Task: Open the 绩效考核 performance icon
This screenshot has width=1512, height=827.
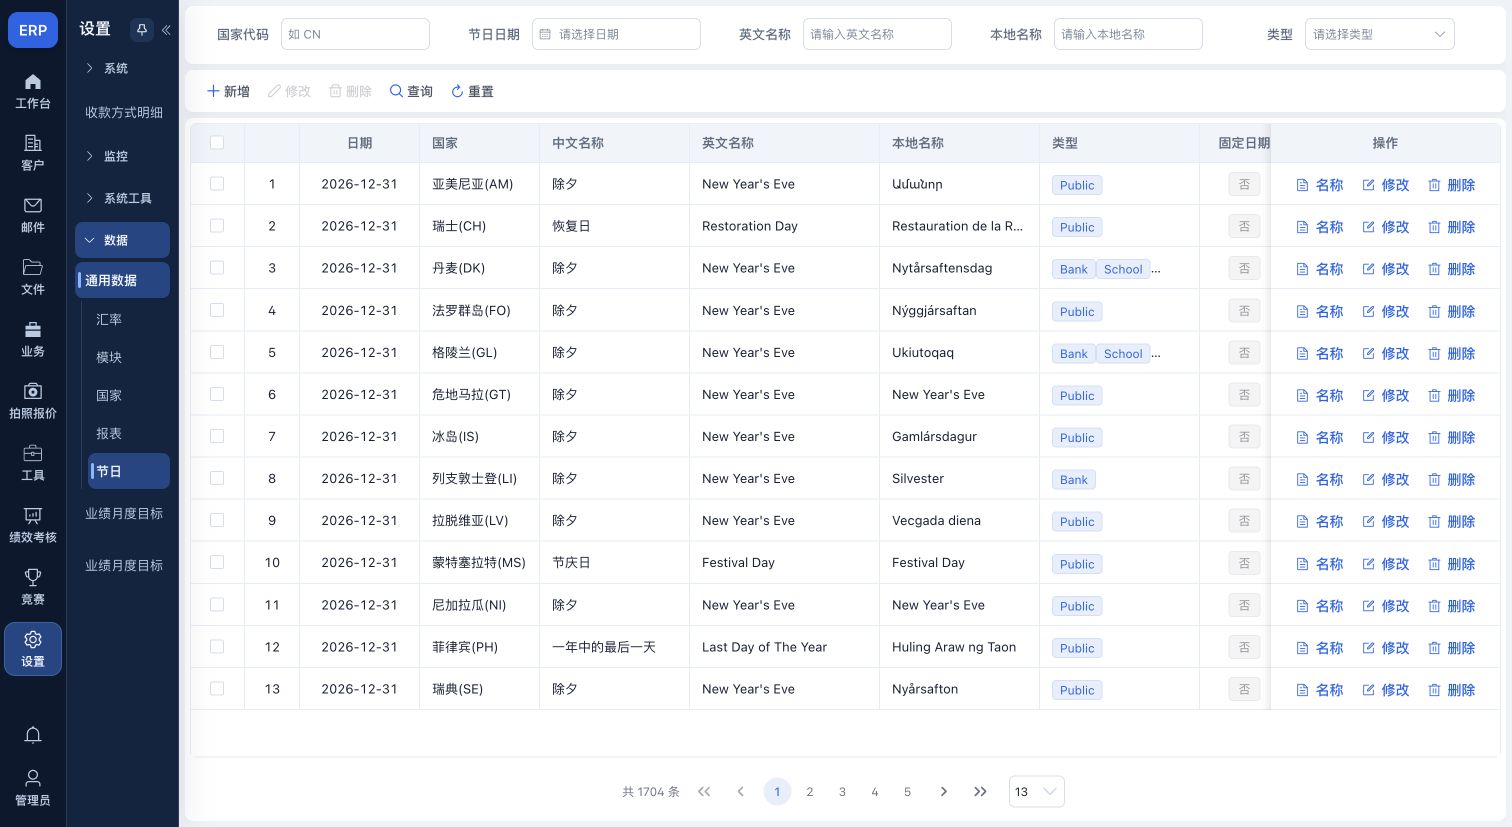Action: [x=33, y=515]
